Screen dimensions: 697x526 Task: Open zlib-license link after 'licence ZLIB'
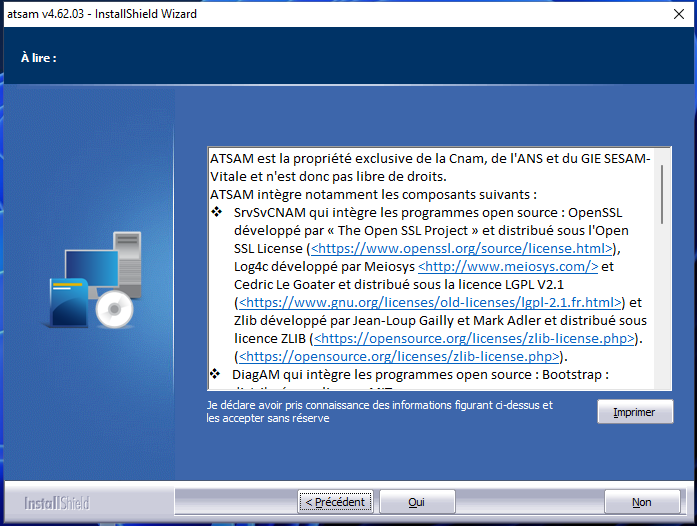pos(474,338)
